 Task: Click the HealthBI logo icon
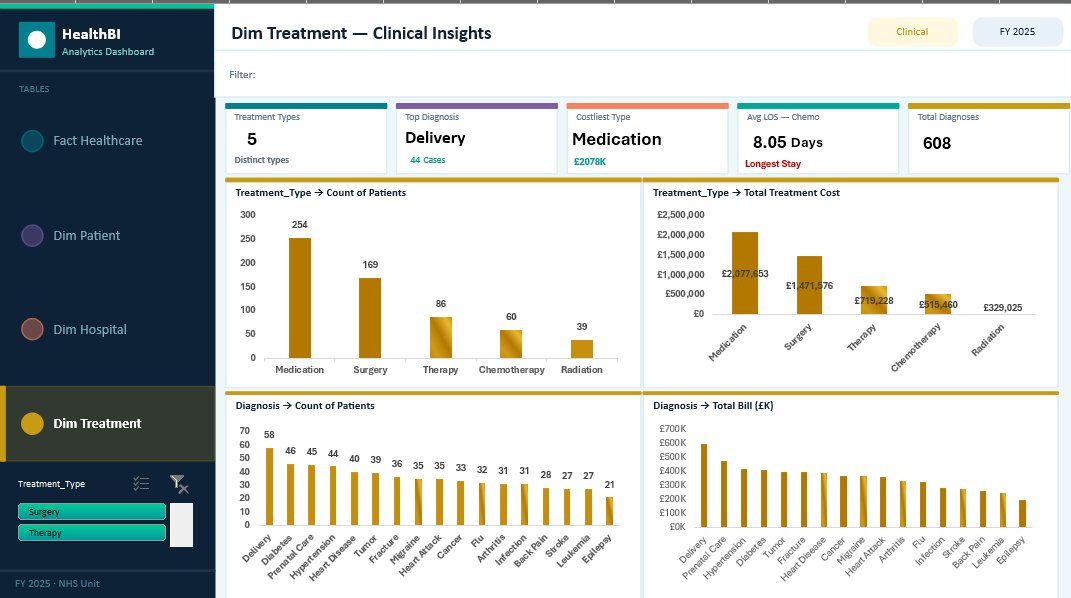pos(37,40)
